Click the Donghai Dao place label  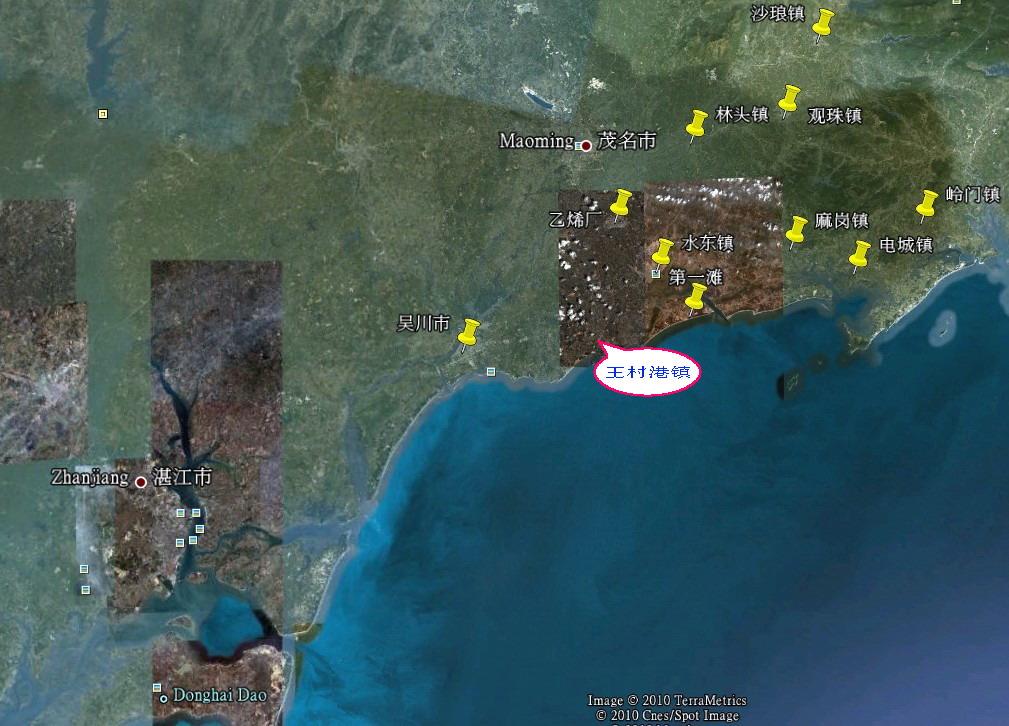(220, 695)
